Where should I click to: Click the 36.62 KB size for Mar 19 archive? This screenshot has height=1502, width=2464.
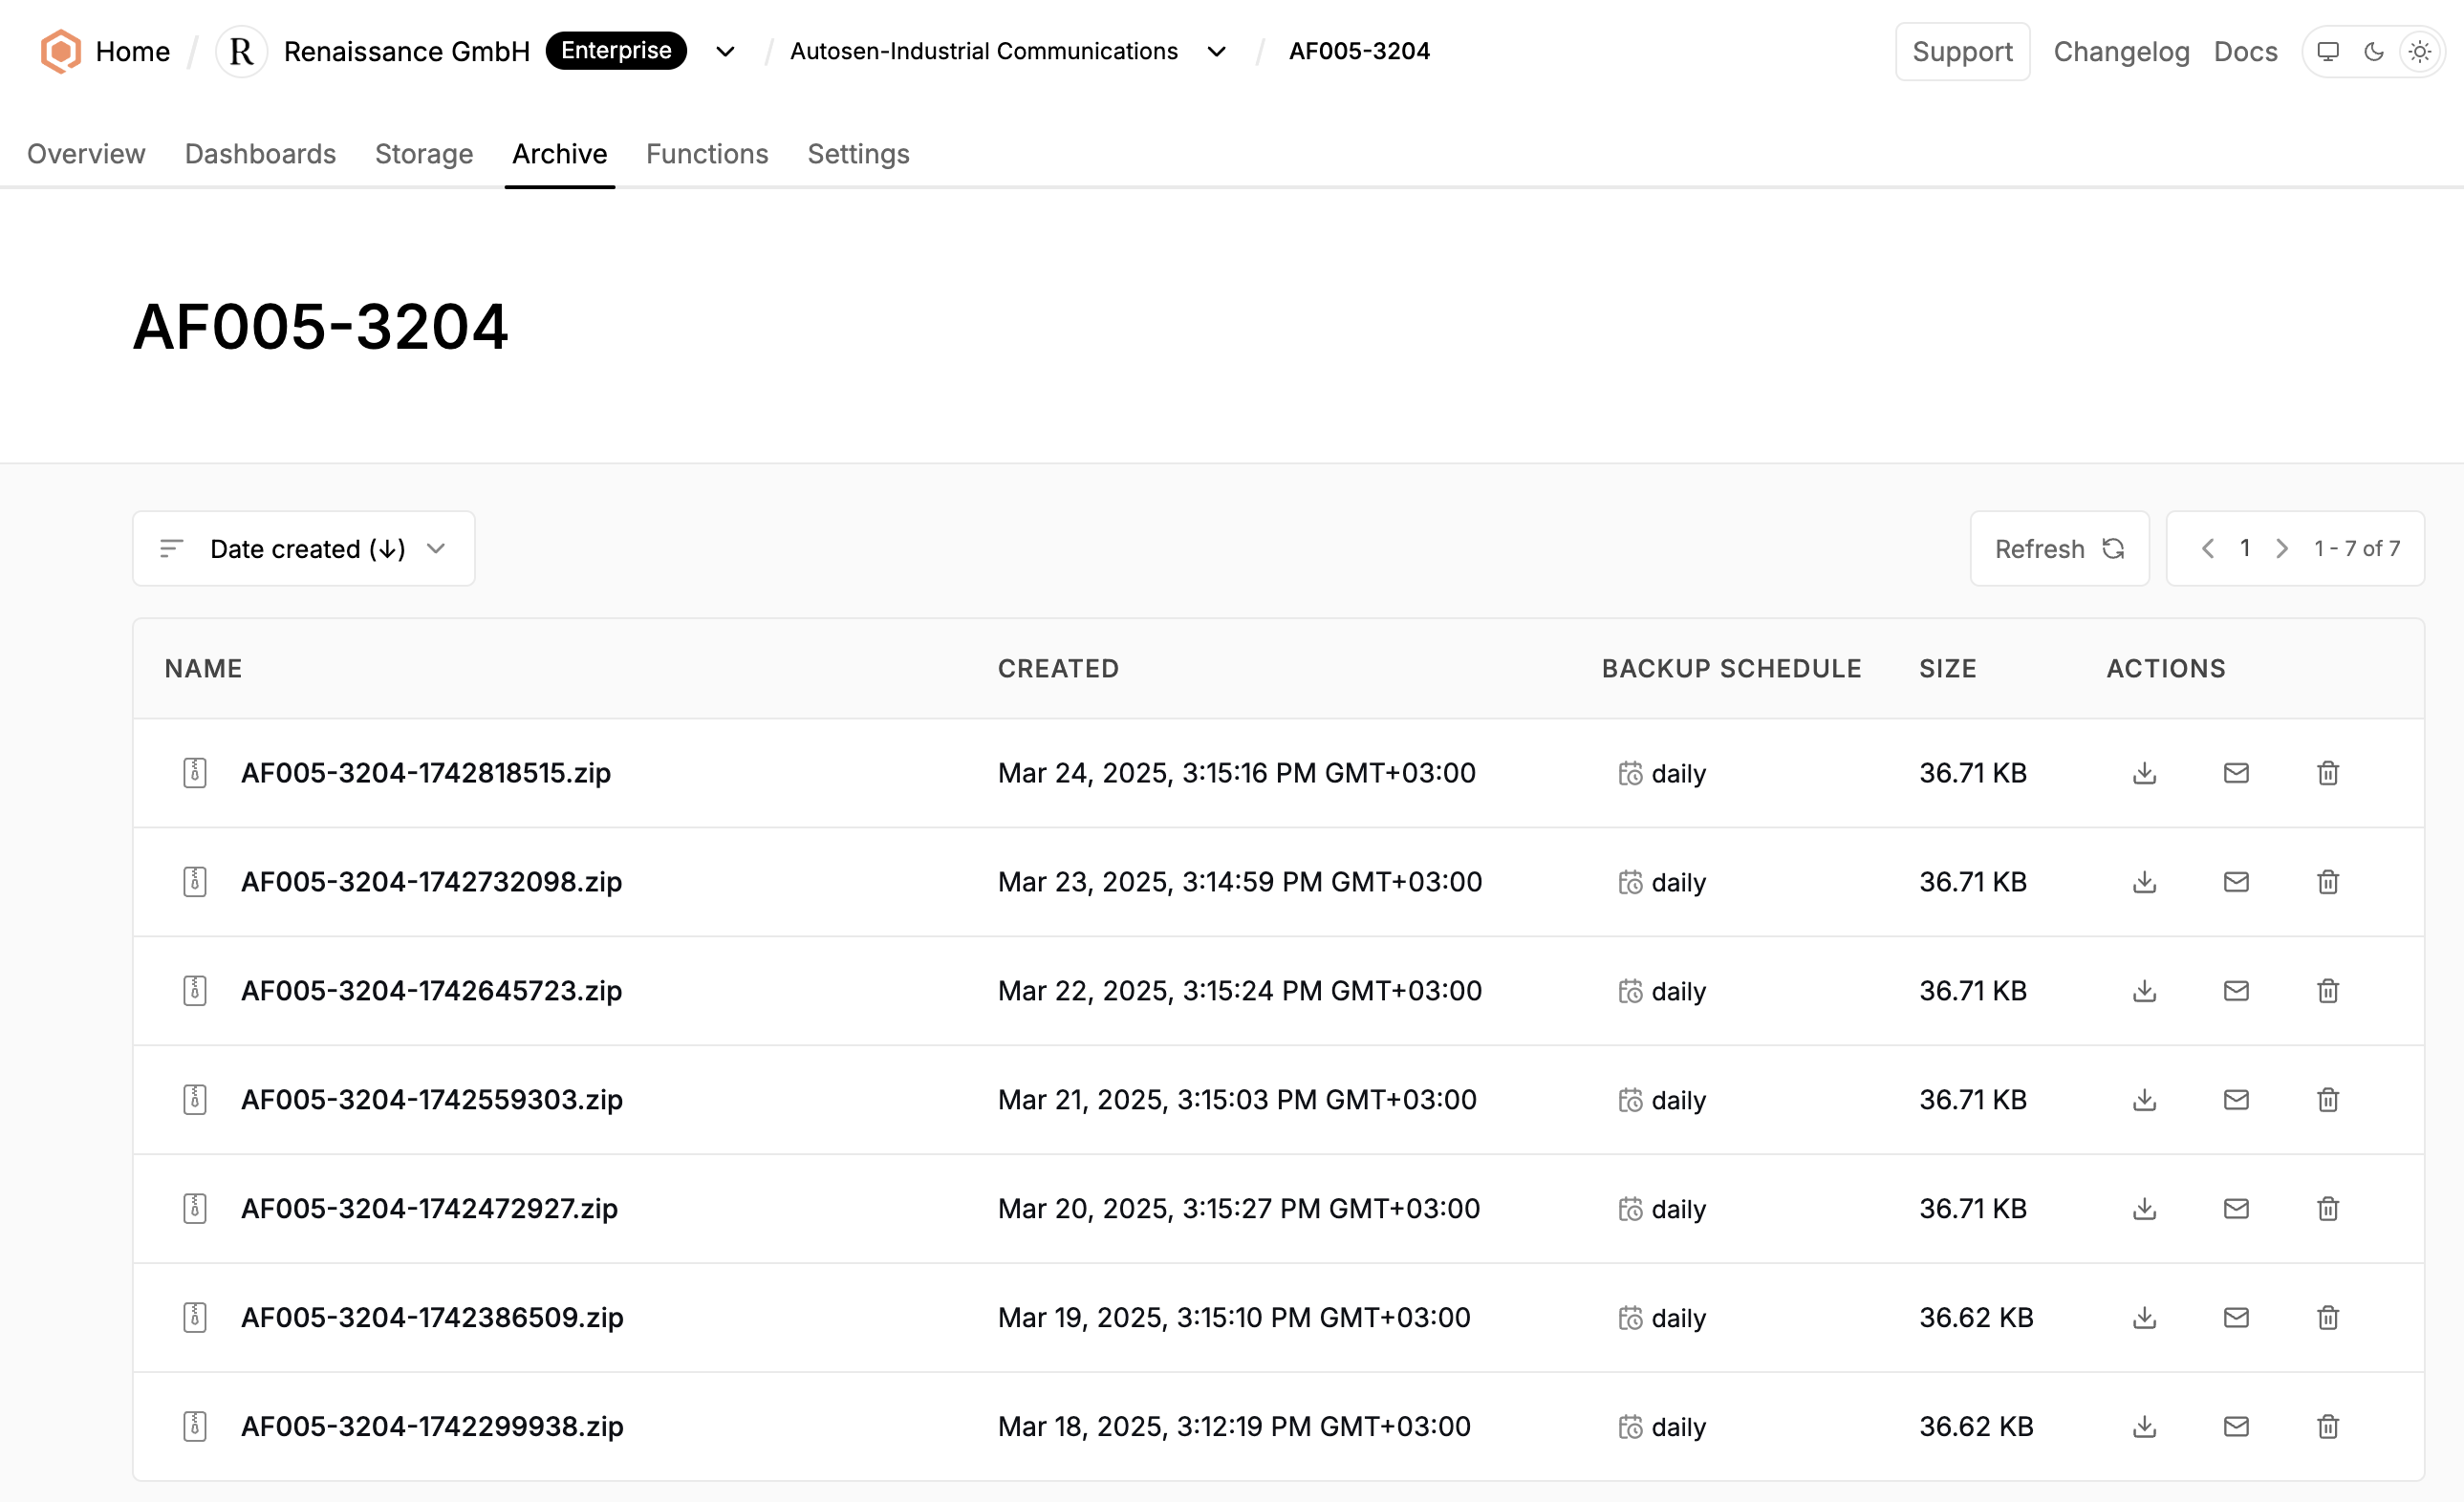[x=1976, y=1318]
